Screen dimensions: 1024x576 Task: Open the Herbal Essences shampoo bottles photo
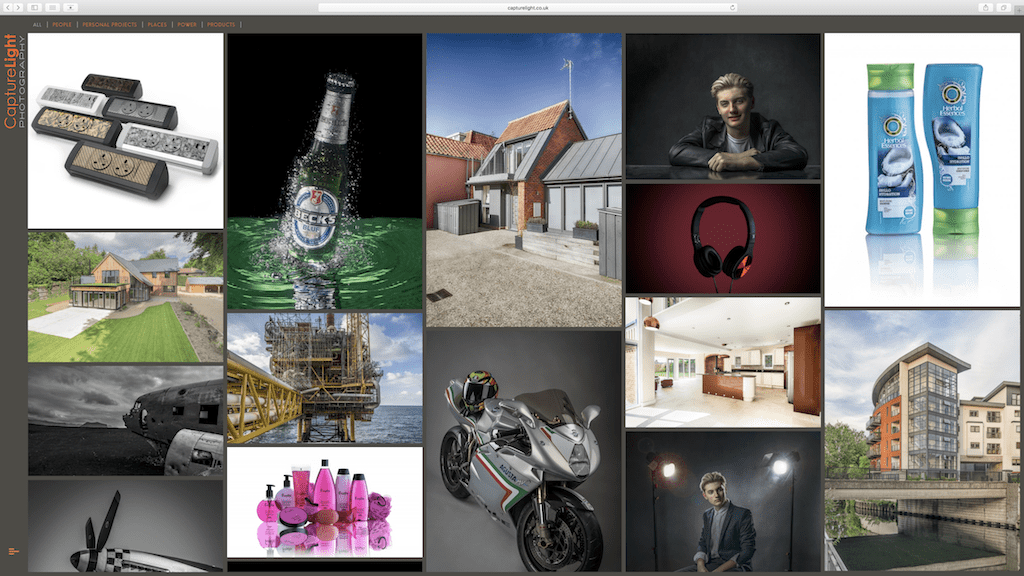click(922, 170)
